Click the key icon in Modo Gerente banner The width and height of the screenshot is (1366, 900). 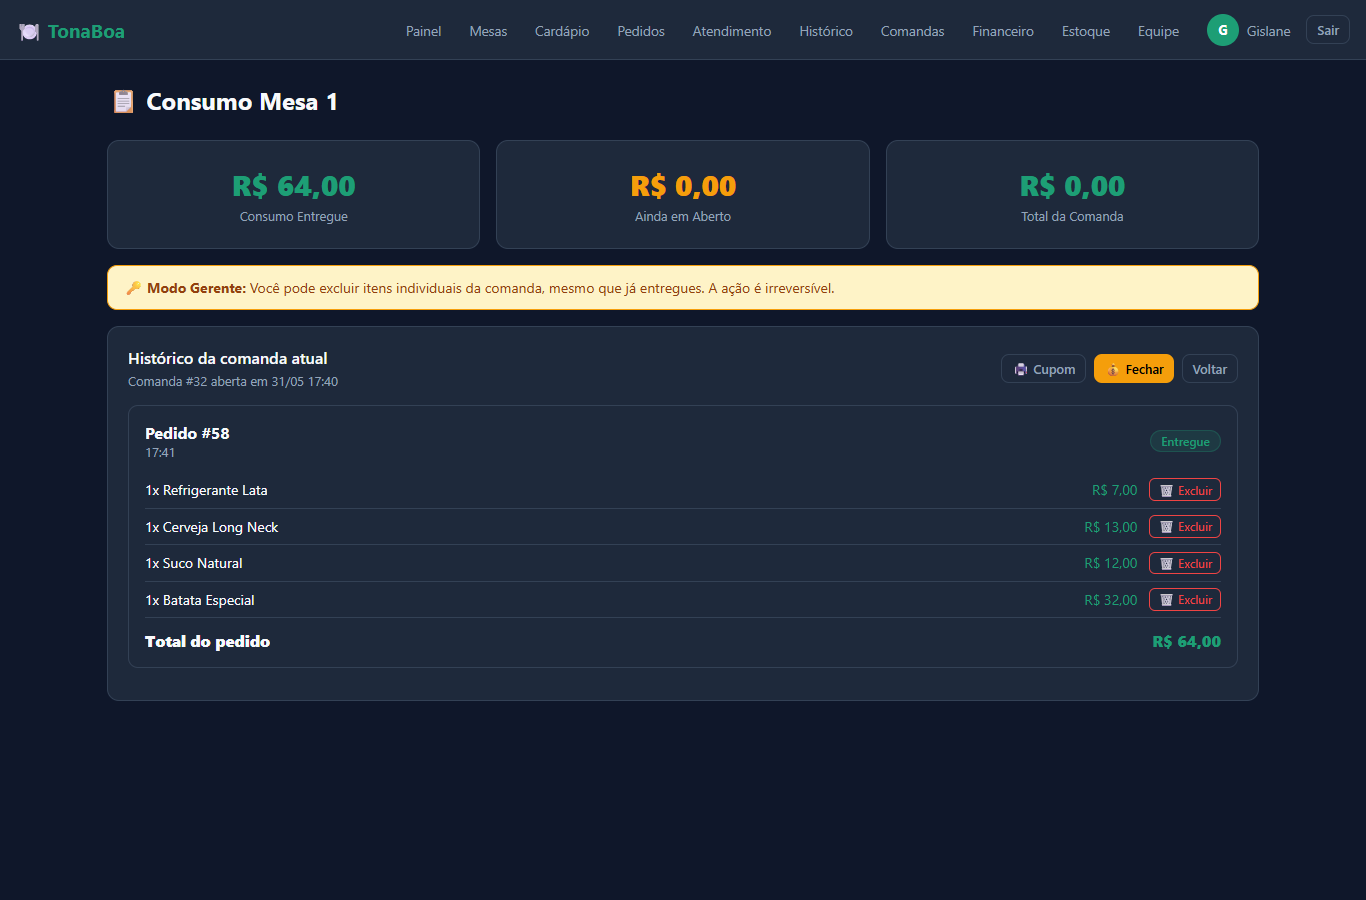134,288
